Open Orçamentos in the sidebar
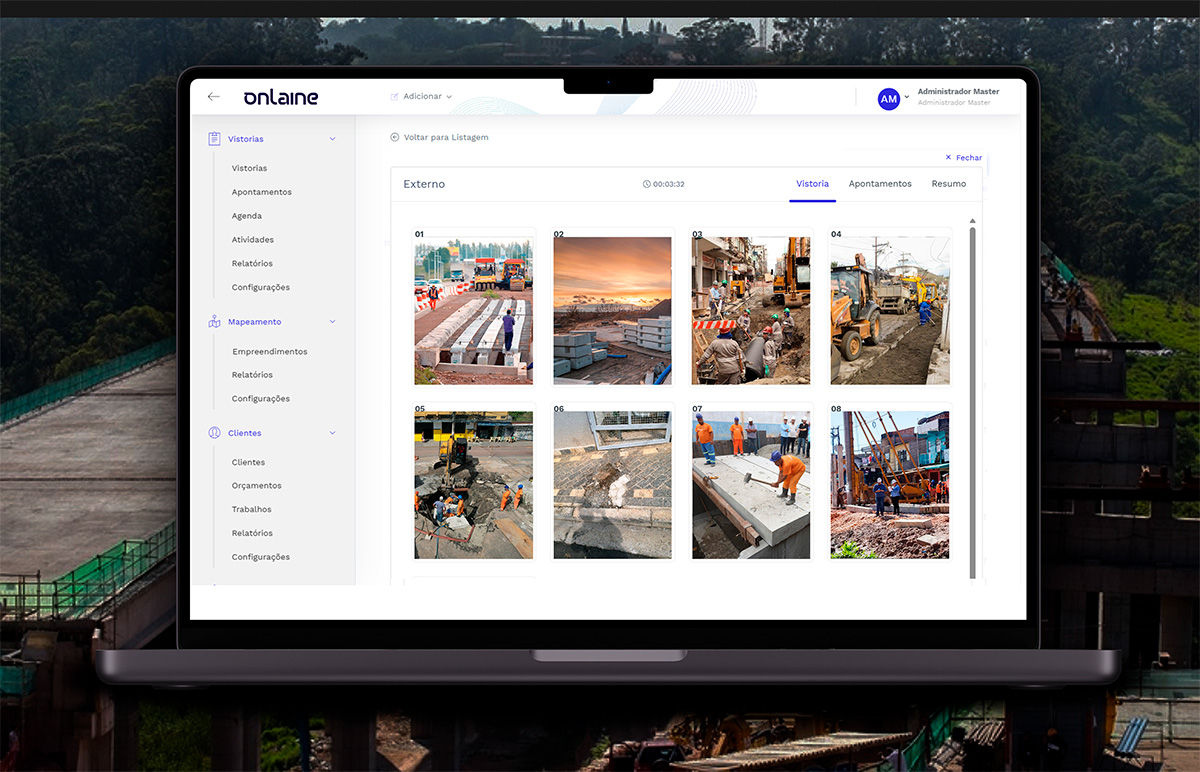The height and width of the screenshot is (772, 1200). pyautogui.click(x=256, y=486)
